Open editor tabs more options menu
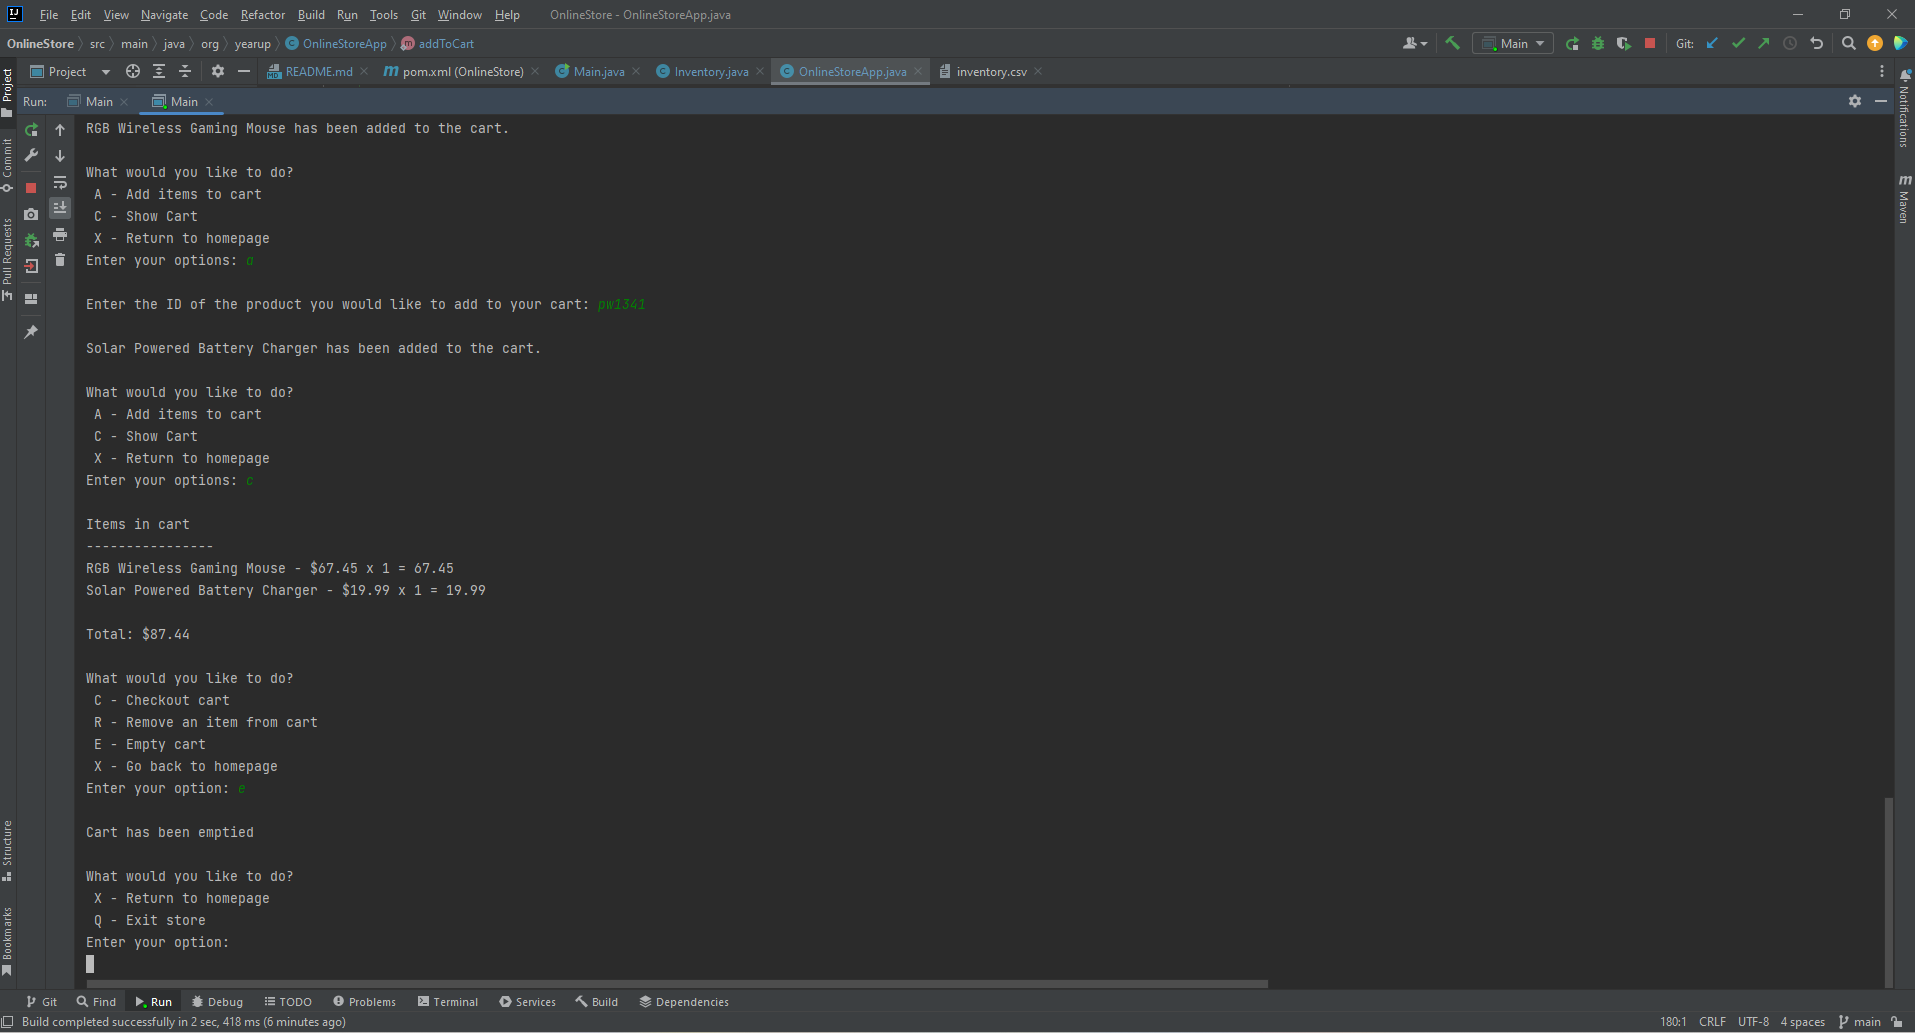Image resolution: width=1915 pixels, height=1033 pixels. pos(1882,72)
